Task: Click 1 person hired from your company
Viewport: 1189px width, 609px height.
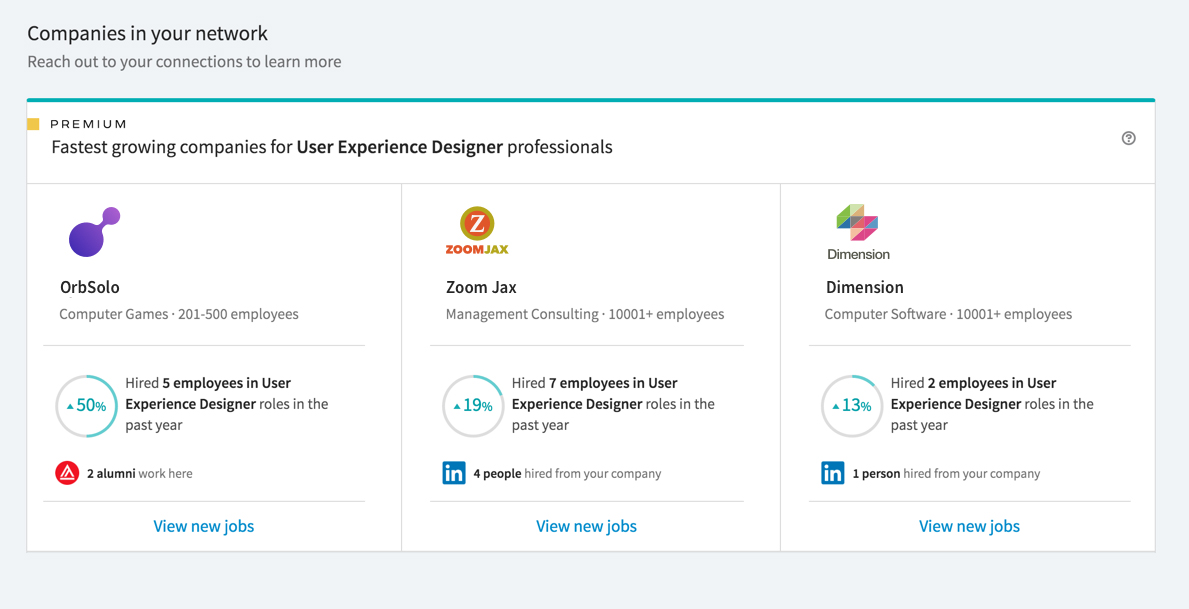Action: (x=946, y=473)
